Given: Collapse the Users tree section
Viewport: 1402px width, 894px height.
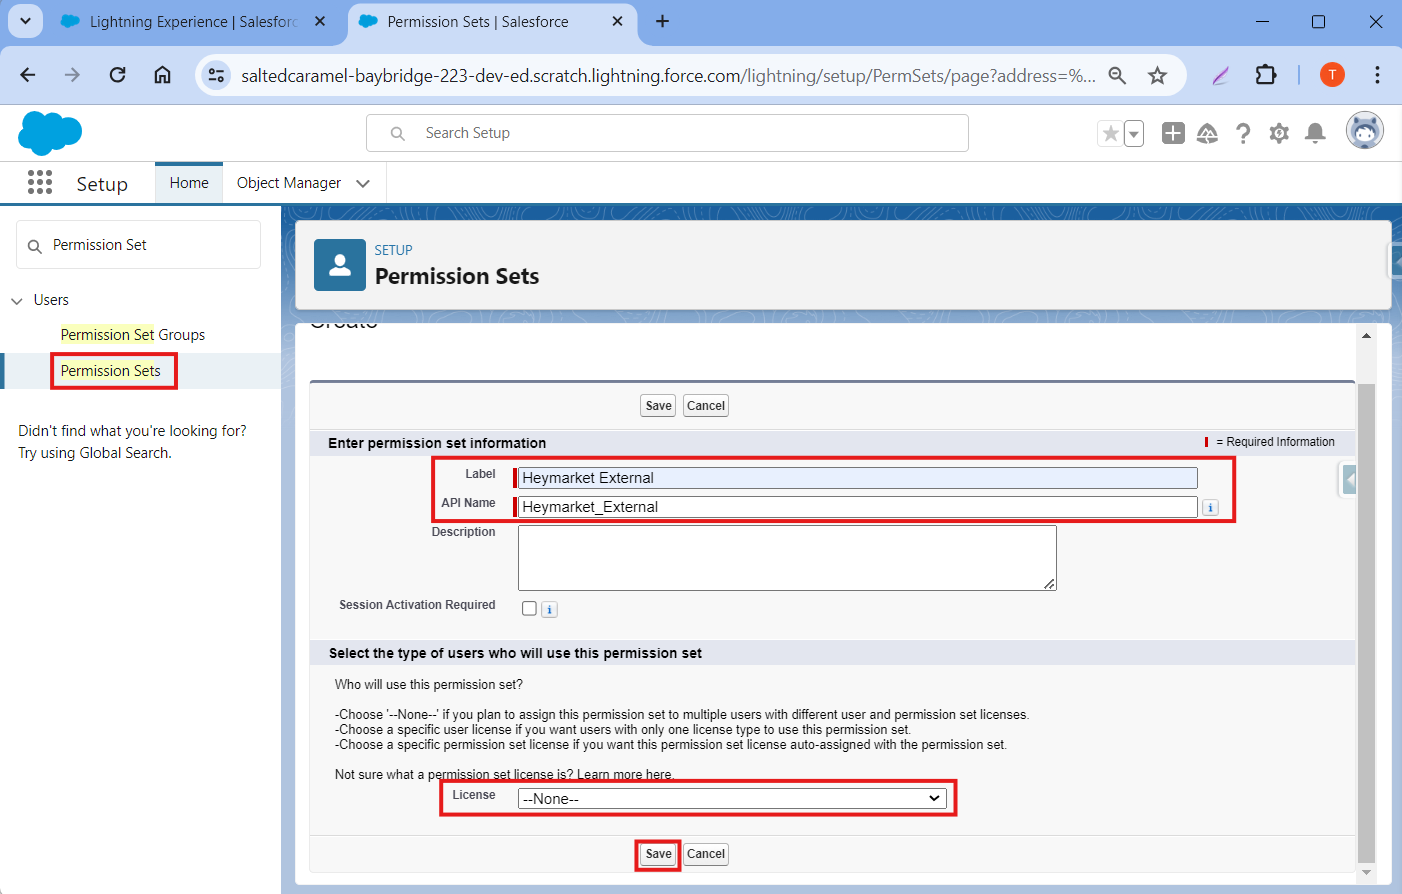Looking at the screenshot, I should coord(17,301).
